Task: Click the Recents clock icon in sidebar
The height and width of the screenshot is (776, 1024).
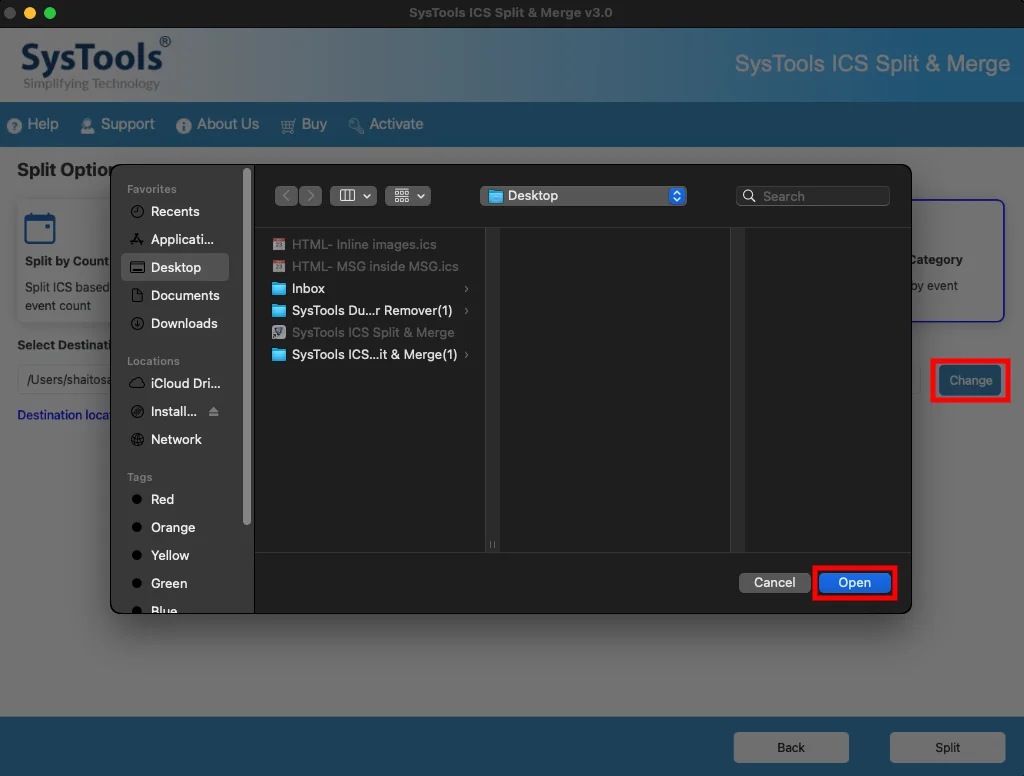Action: (137, 212)
